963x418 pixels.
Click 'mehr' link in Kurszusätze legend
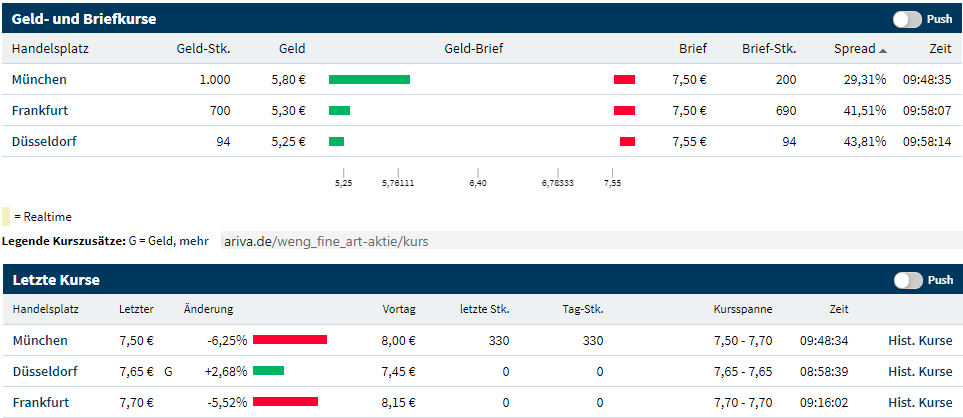pyautogui.click(x=196, y=241)
